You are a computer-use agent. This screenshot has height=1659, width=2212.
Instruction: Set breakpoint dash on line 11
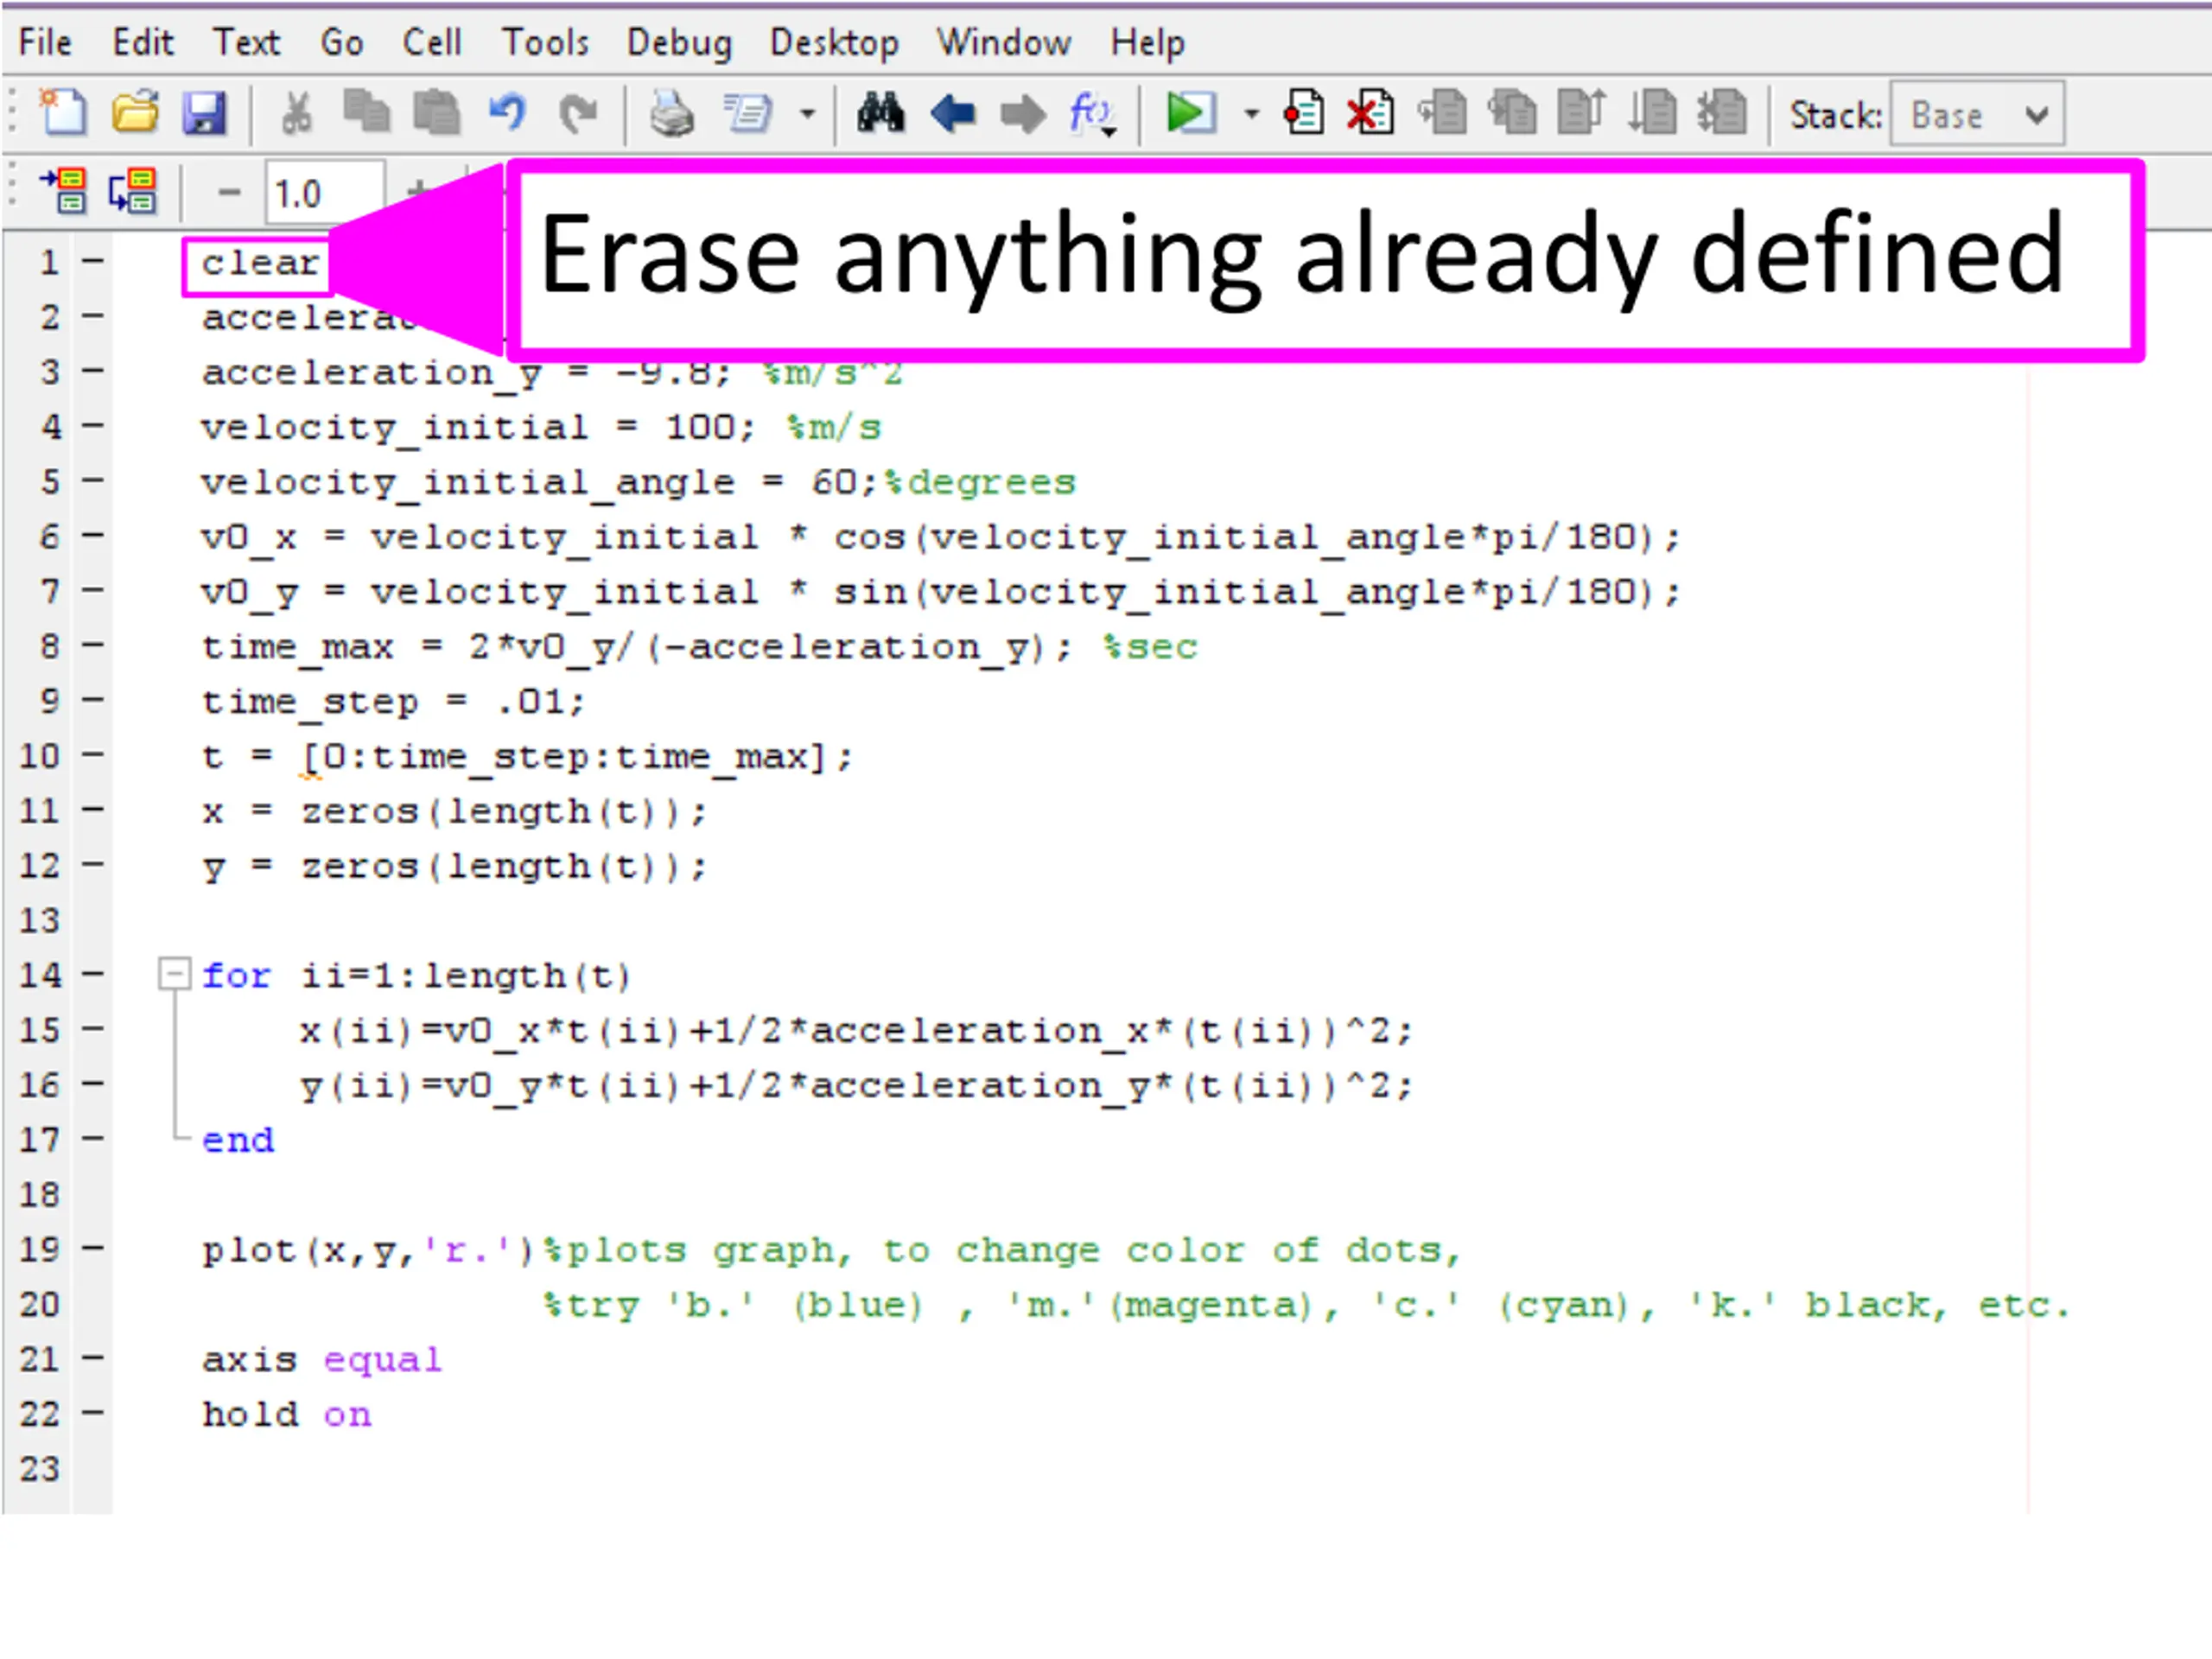pos(92,809)
